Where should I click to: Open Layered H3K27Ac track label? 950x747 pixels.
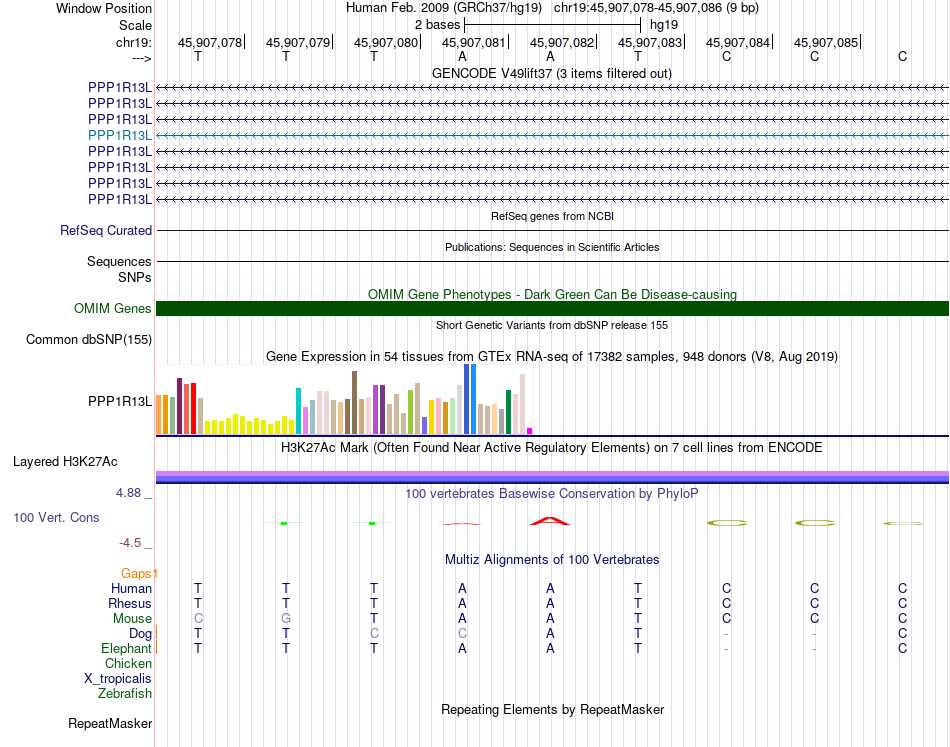coord(65,462)
